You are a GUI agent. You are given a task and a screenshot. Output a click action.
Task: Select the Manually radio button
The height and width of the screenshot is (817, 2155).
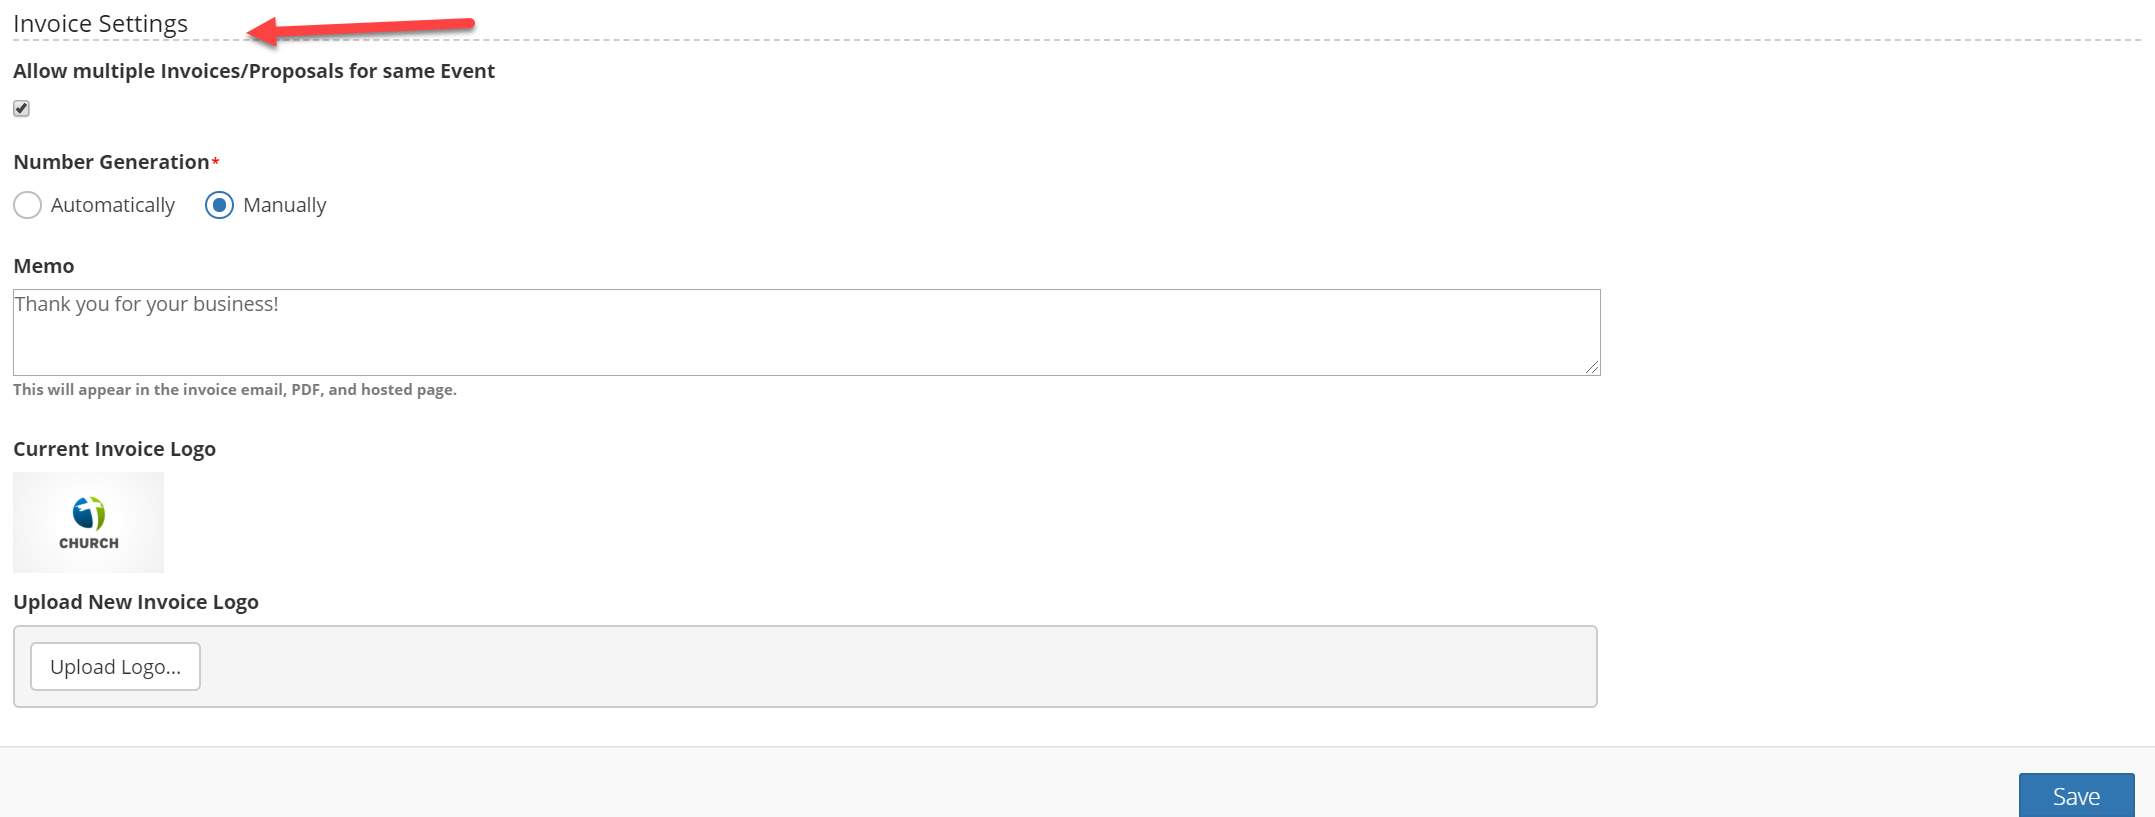(219, 205)
